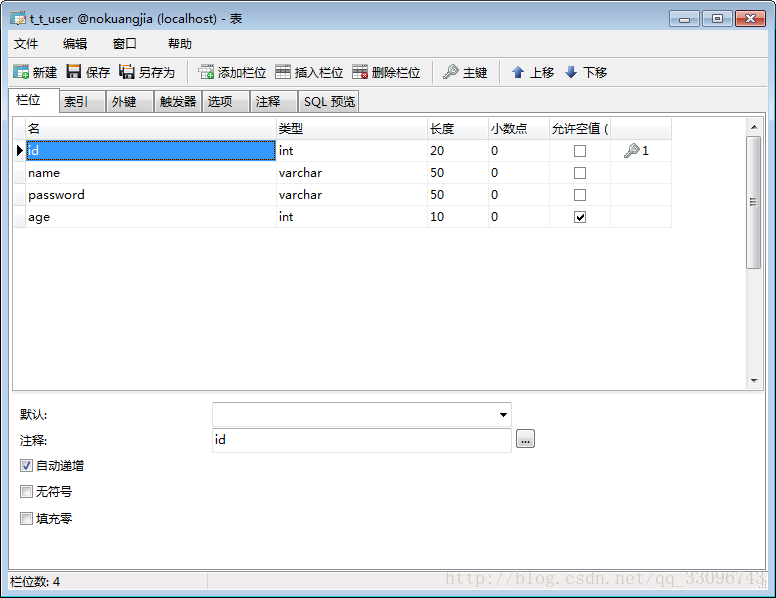This screenshot has height=598, width=776.
Task: Maximize the table designer window
Action: point(718,19)
